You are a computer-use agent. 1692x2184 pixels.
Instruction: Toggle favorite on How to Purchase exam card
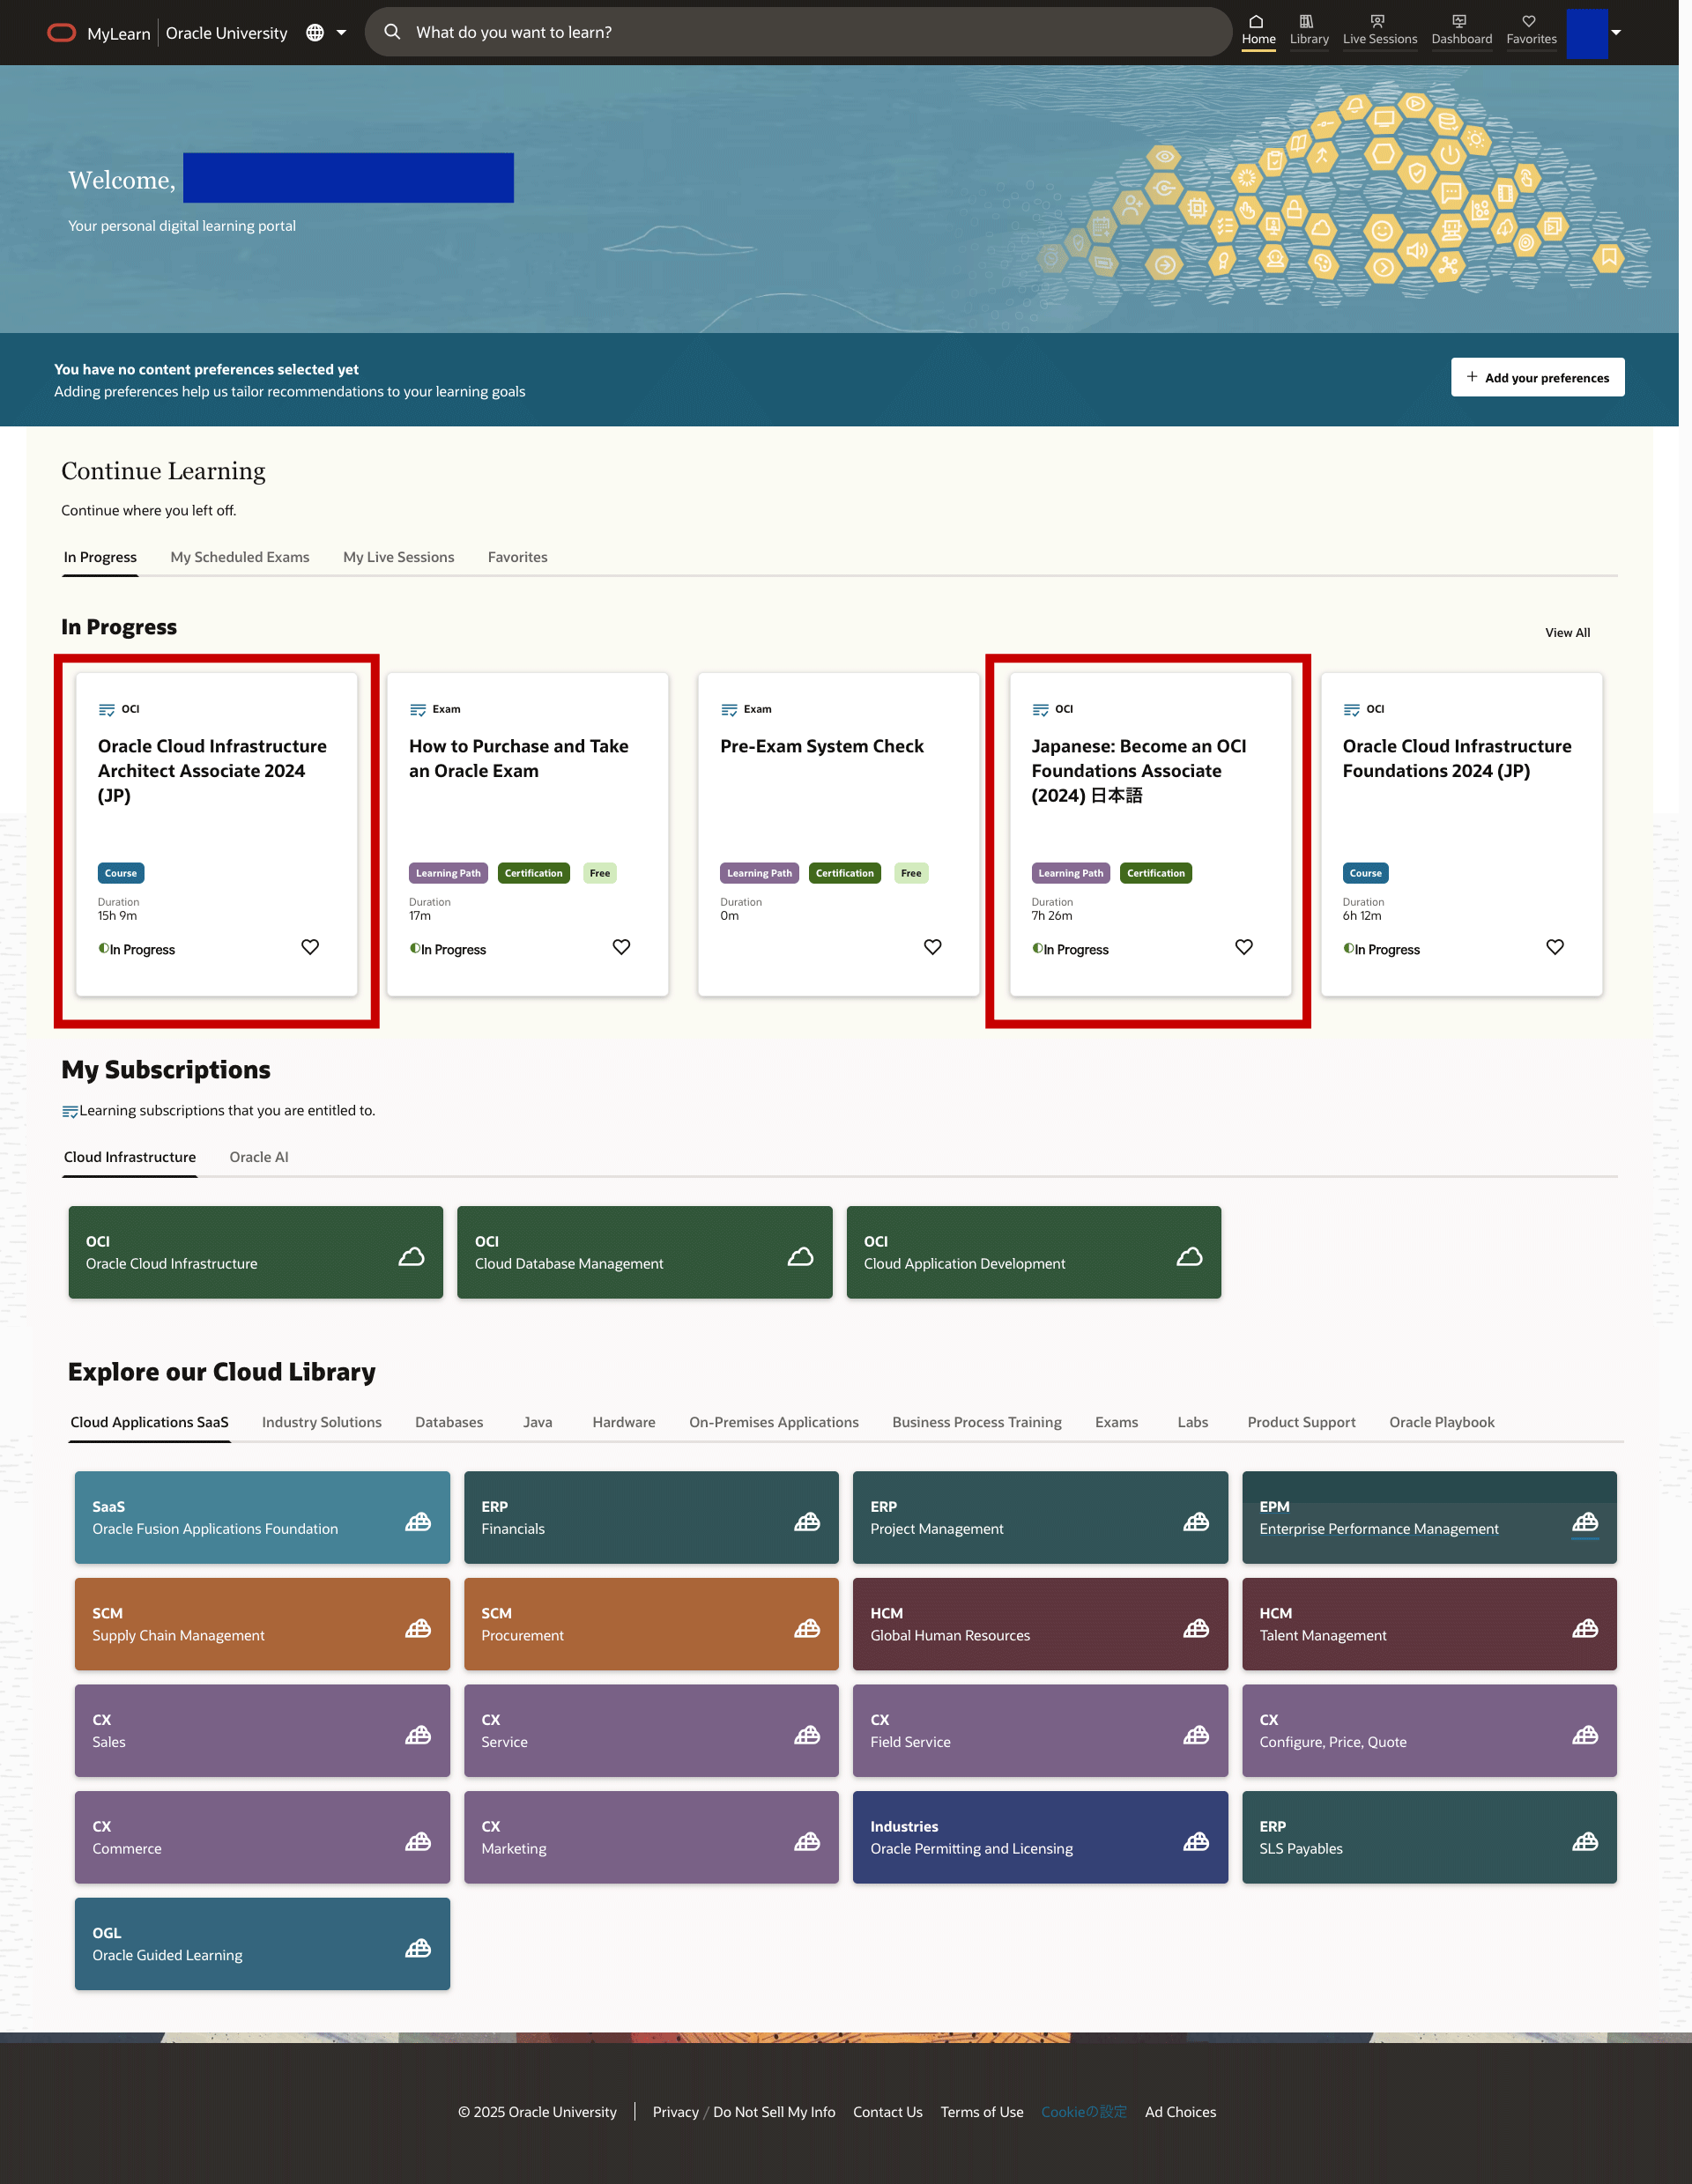621,947
